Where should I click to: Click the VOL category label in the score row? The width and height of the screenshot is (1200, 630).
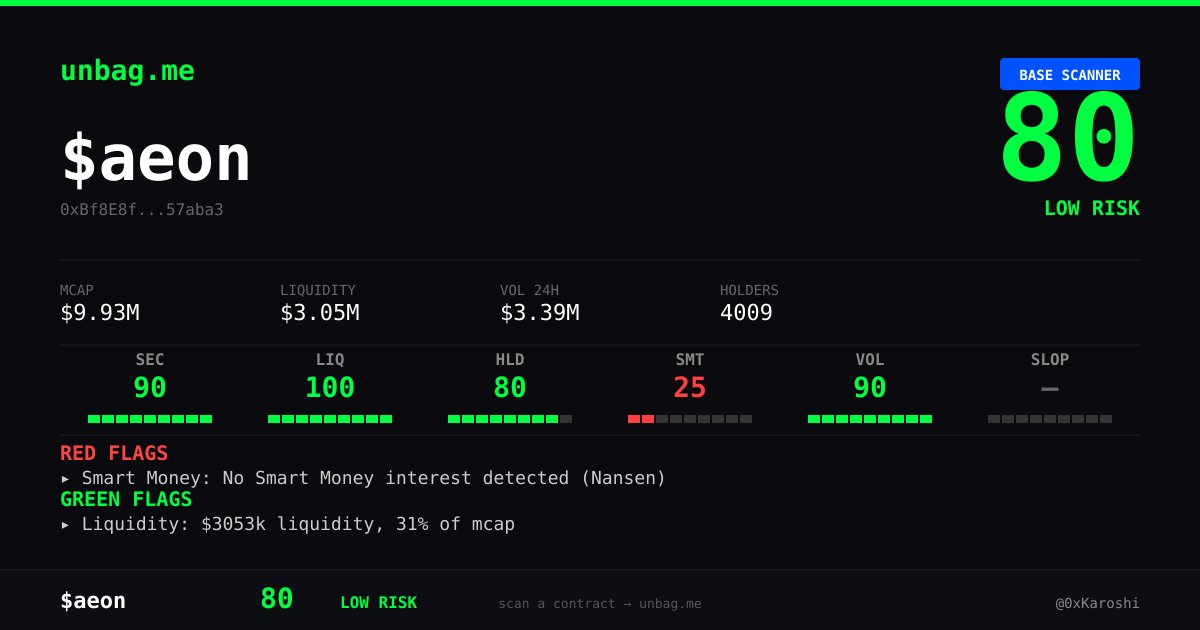[x=870, y=360]
